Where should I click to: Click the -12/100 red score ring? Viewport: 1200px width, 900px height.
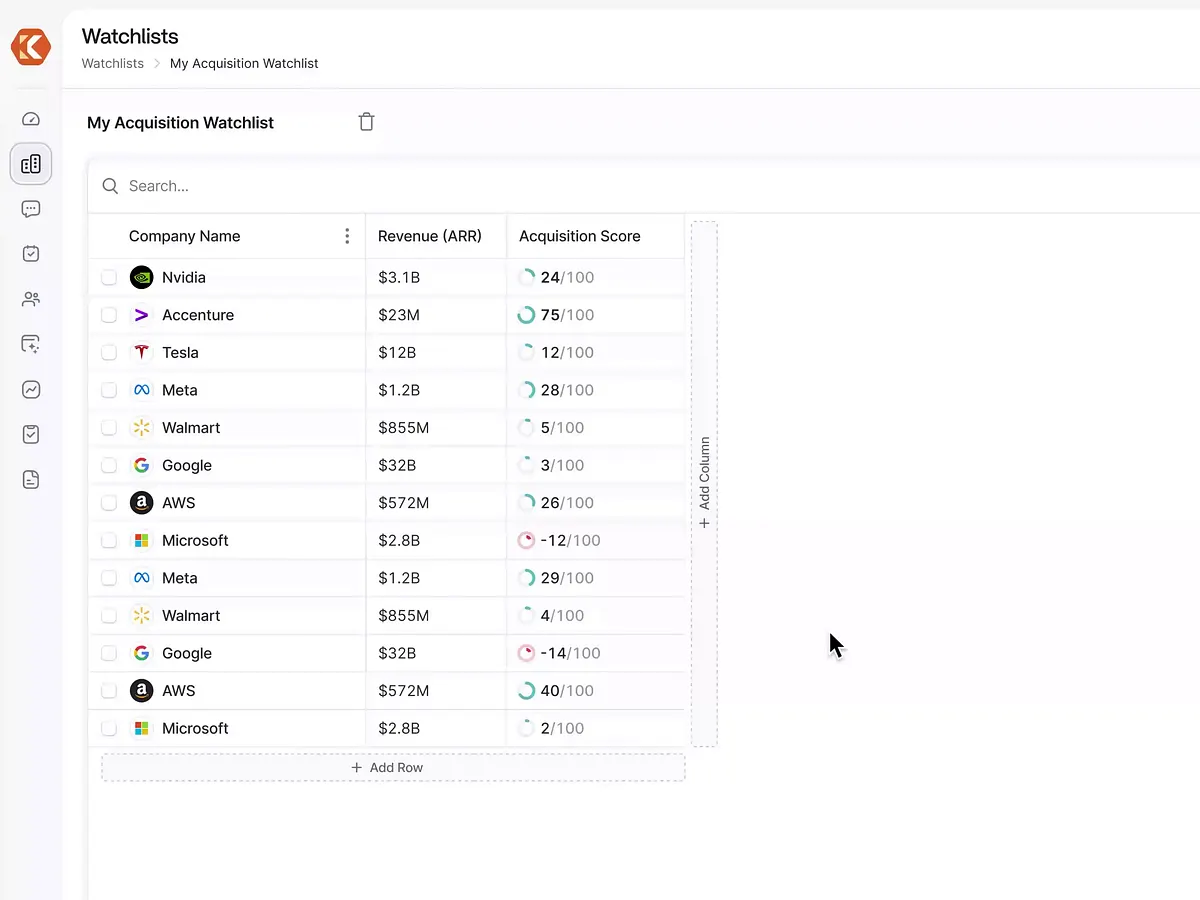coord(526,540)
